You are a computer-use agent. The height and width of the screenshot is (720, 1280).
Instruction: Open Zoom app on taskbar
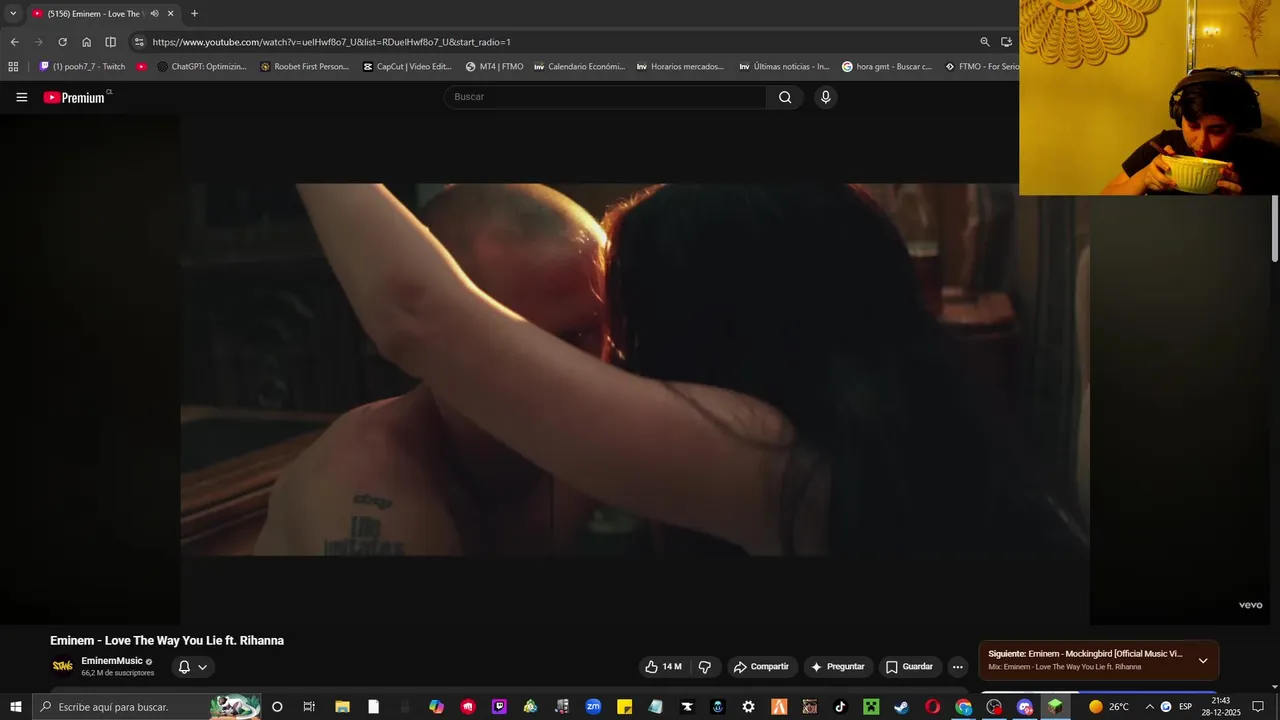coord(593,707)
